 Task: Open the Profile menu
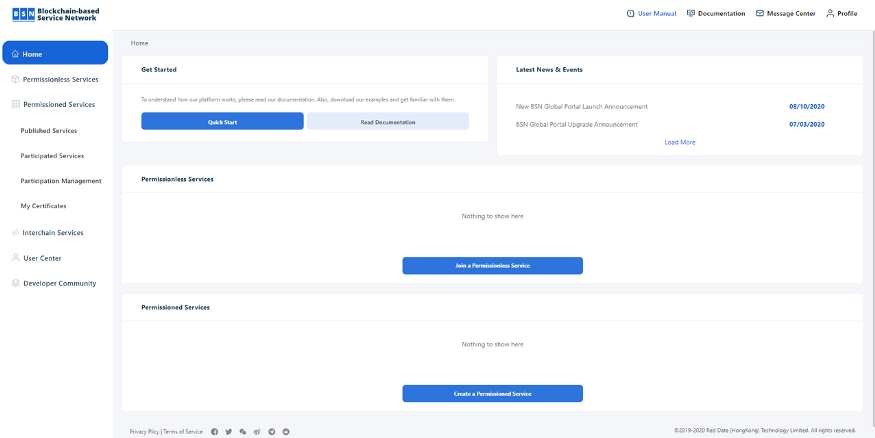842,13
